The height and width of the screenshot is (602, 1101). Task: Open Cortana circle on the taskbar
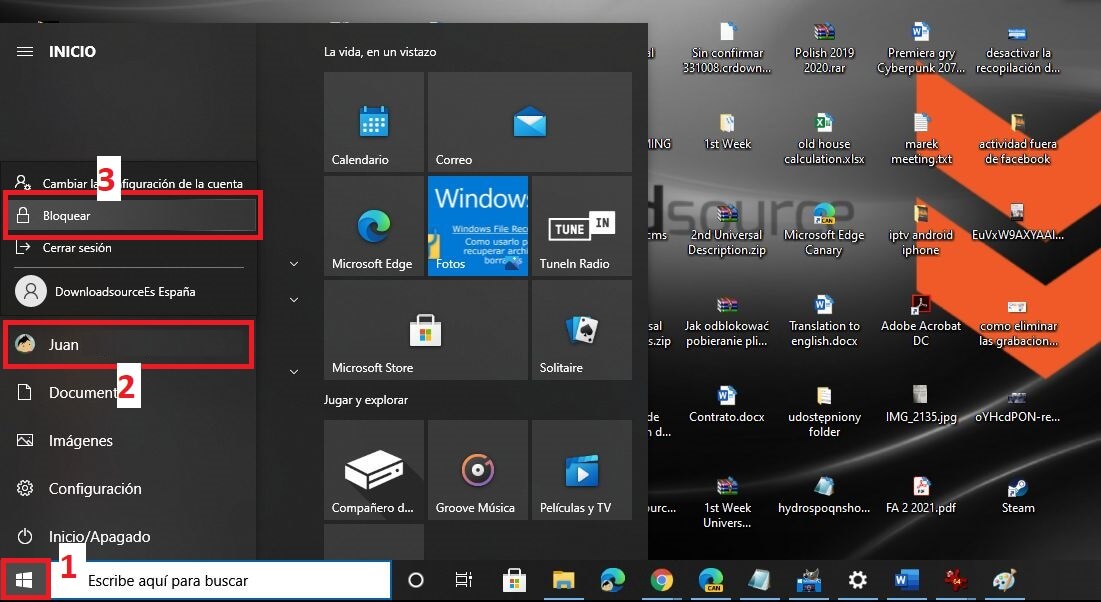416,580
